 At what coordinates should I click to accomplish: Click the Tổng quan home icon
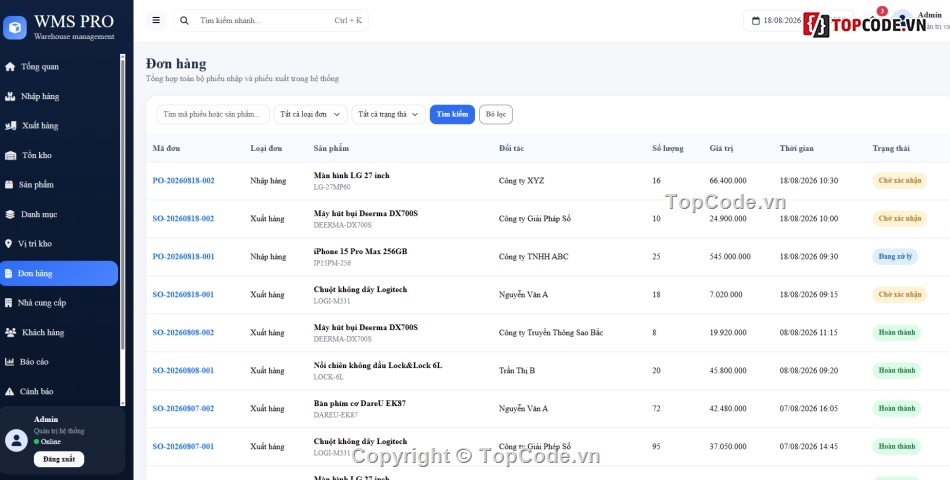coord(10,67)
